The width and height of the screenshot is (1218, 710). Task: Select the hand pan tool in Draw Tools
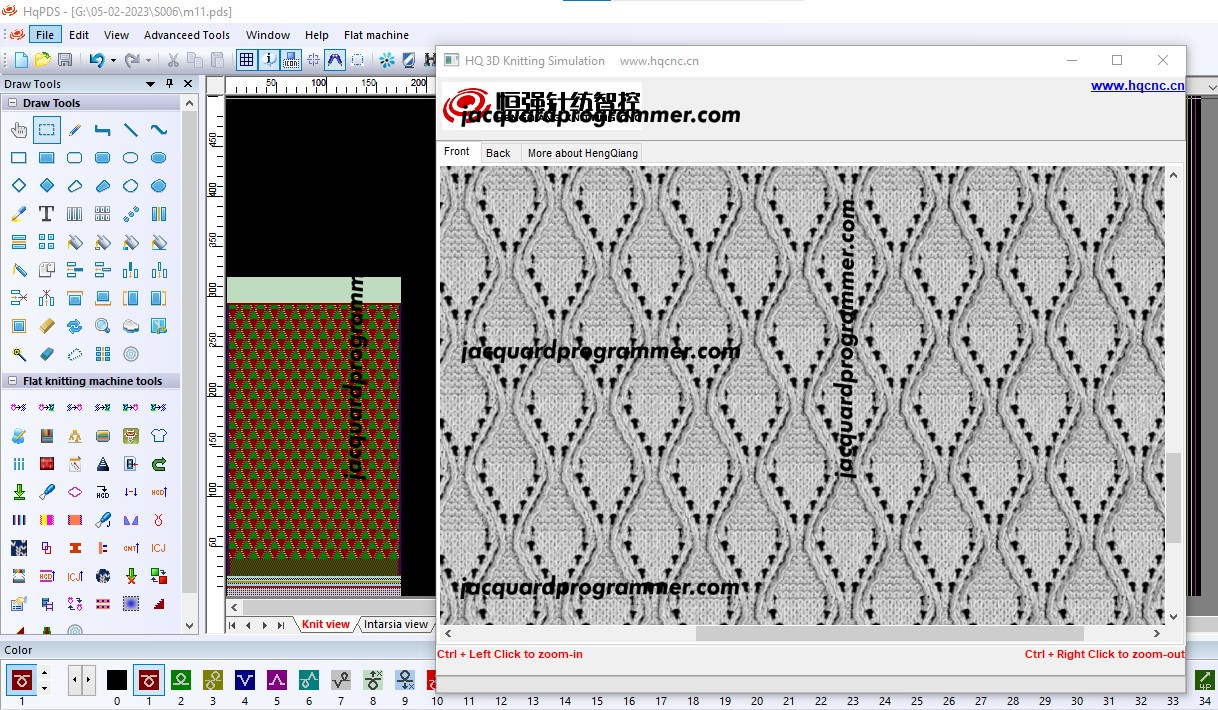(19, 130)
